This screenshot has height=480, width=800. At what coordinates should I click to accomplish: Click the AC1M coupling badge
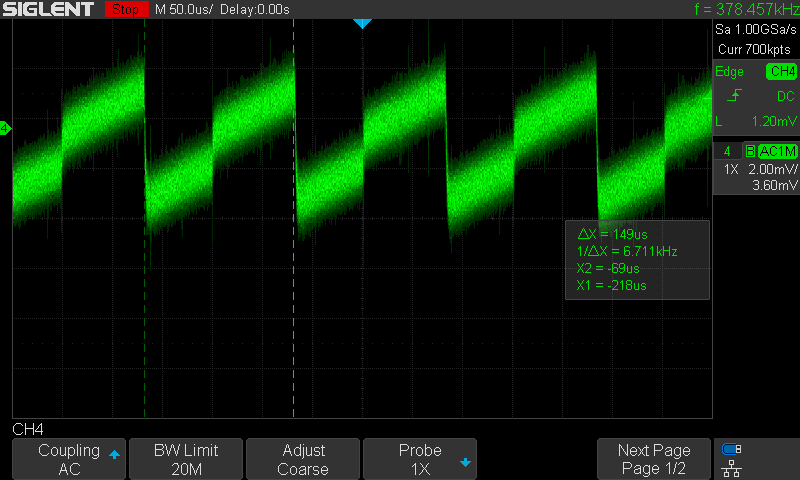click(x=777, y=151)
